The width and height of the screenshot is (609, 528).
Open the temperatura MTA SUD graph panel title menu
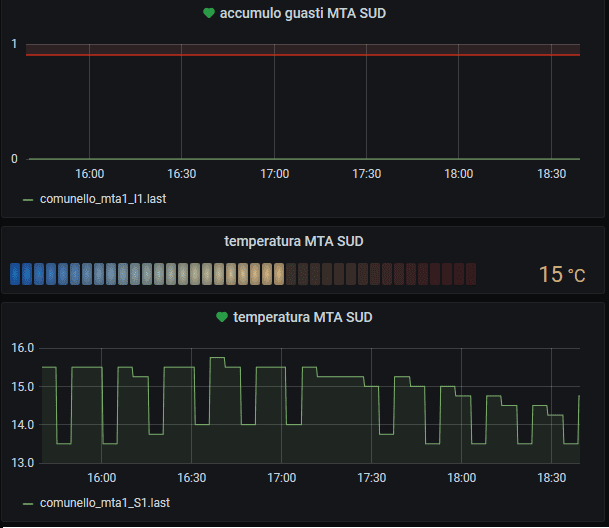pos(302,317)
